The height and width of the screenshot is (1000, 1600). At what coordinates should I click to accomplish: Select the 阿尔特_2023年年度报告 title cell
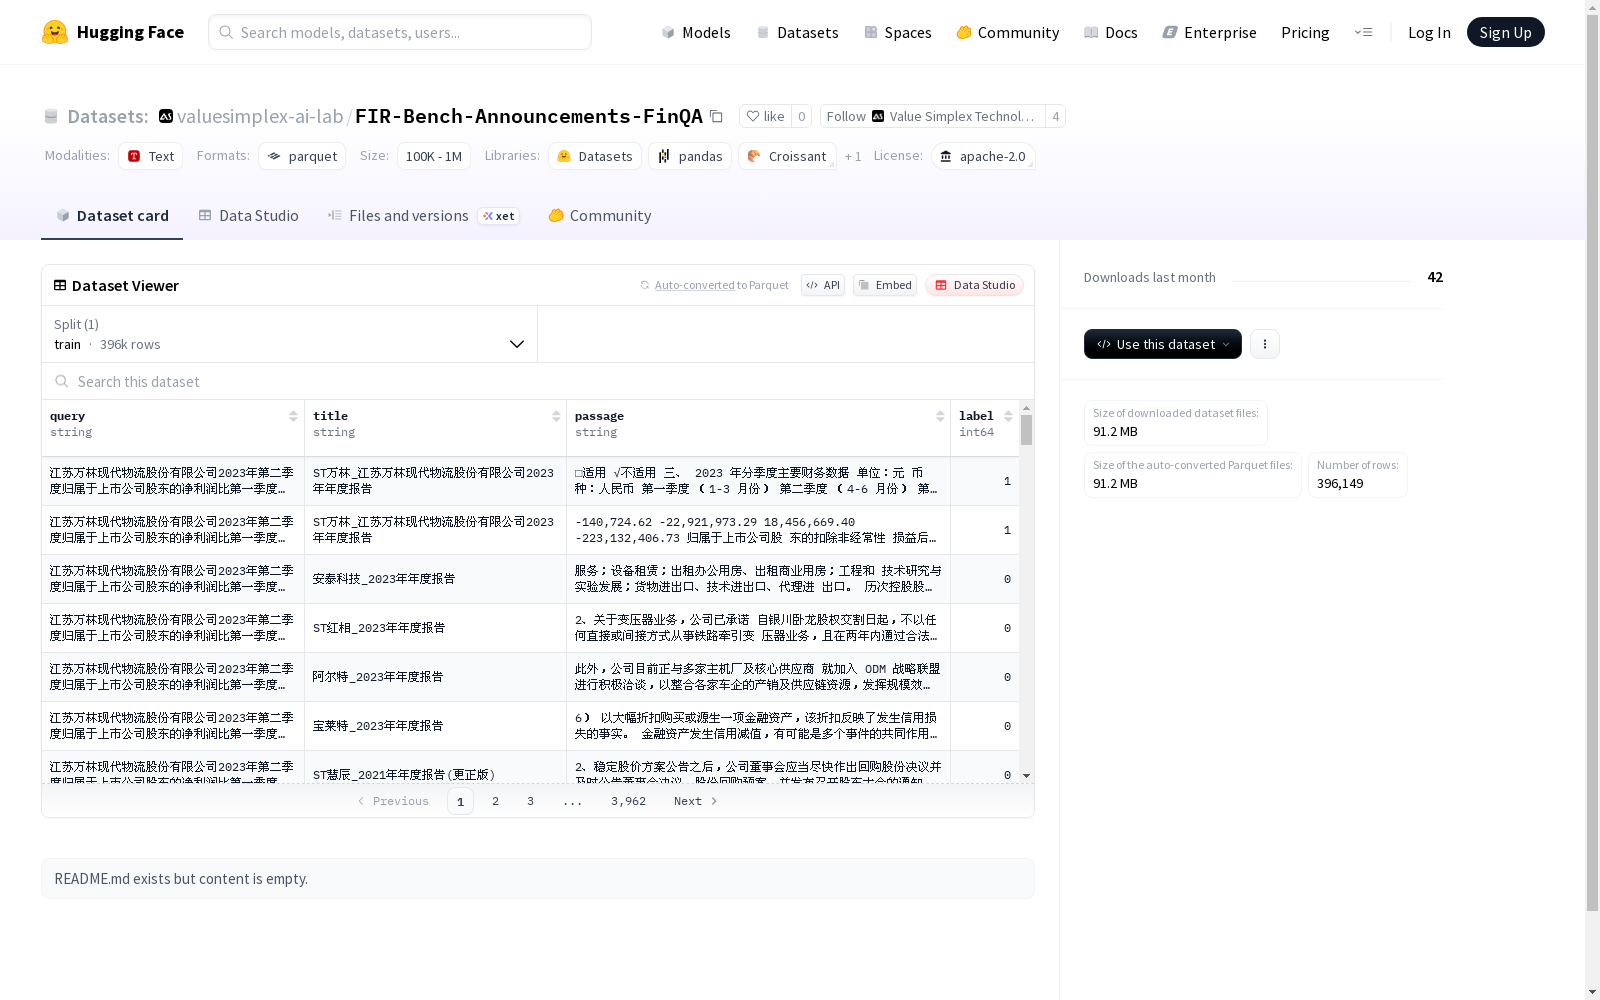click(x=435, y=677)
